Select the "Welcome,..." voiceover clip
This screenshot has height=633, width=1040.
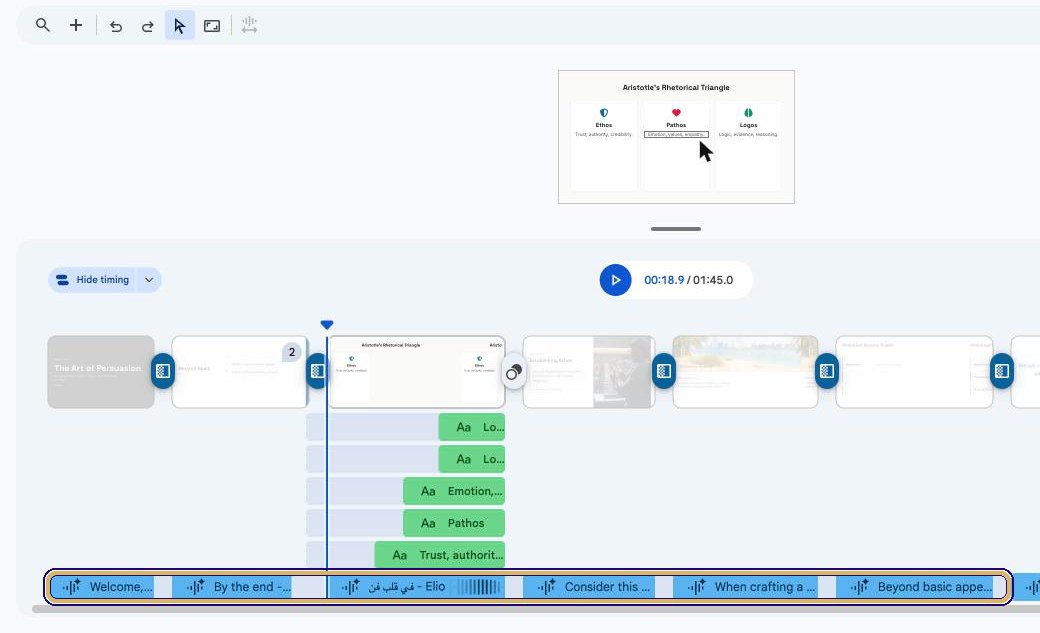coord(102,587)
